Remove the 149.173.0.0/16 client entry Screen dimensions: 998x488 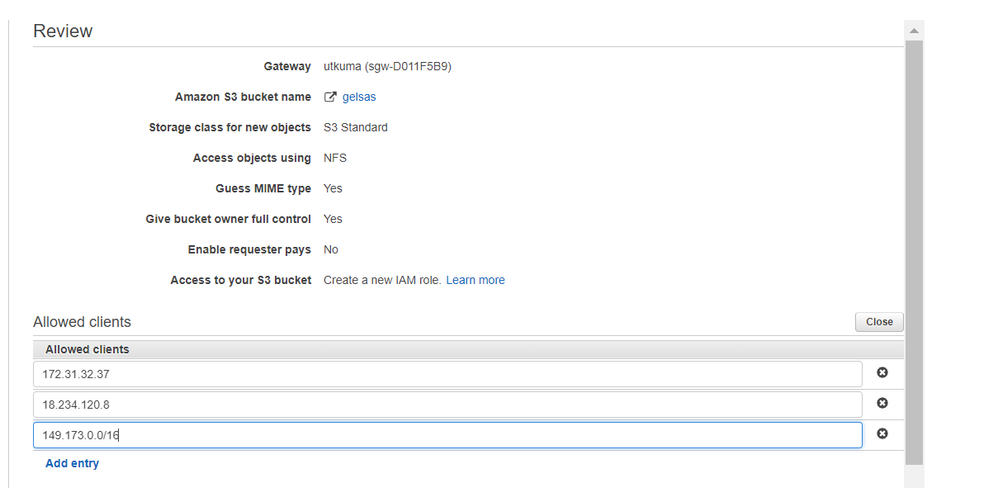(882, 434)
